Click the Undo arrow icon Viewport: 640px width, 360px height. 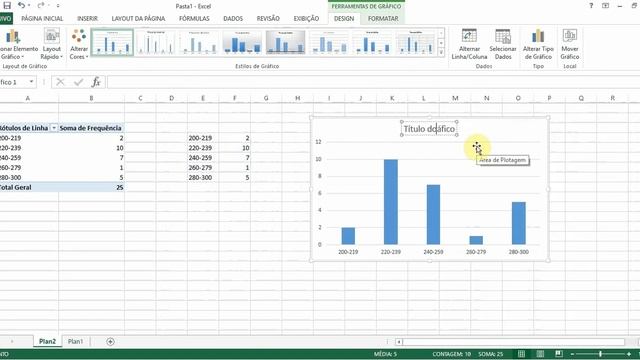(21, 6)
